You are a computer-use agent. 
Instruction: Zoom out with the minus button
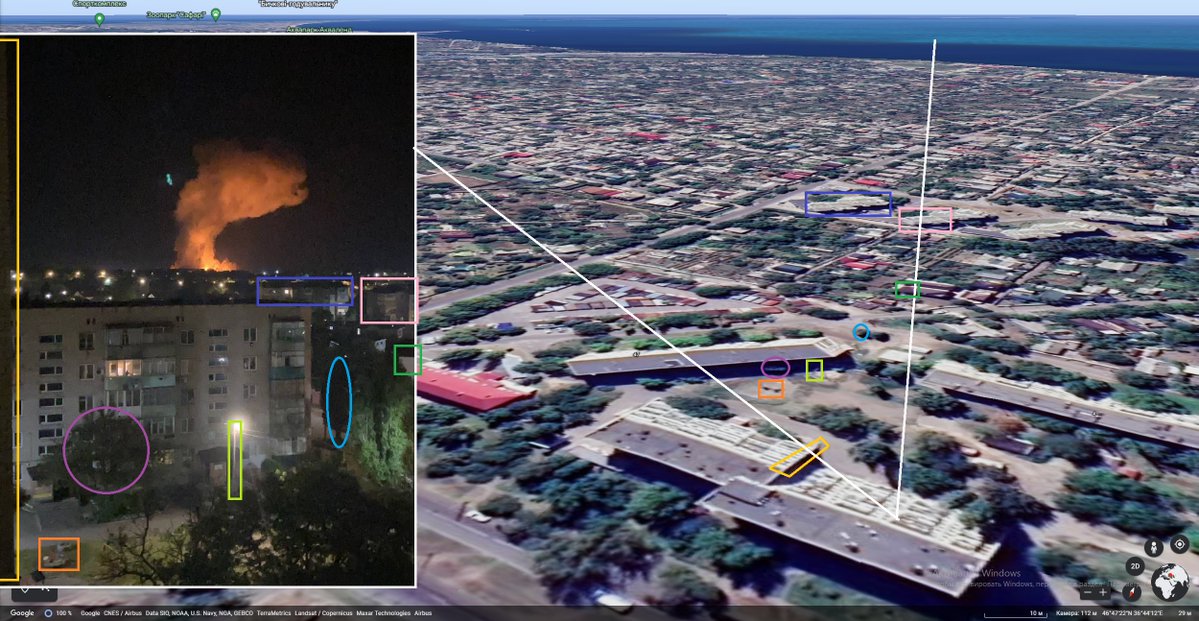click(1087, 593)
